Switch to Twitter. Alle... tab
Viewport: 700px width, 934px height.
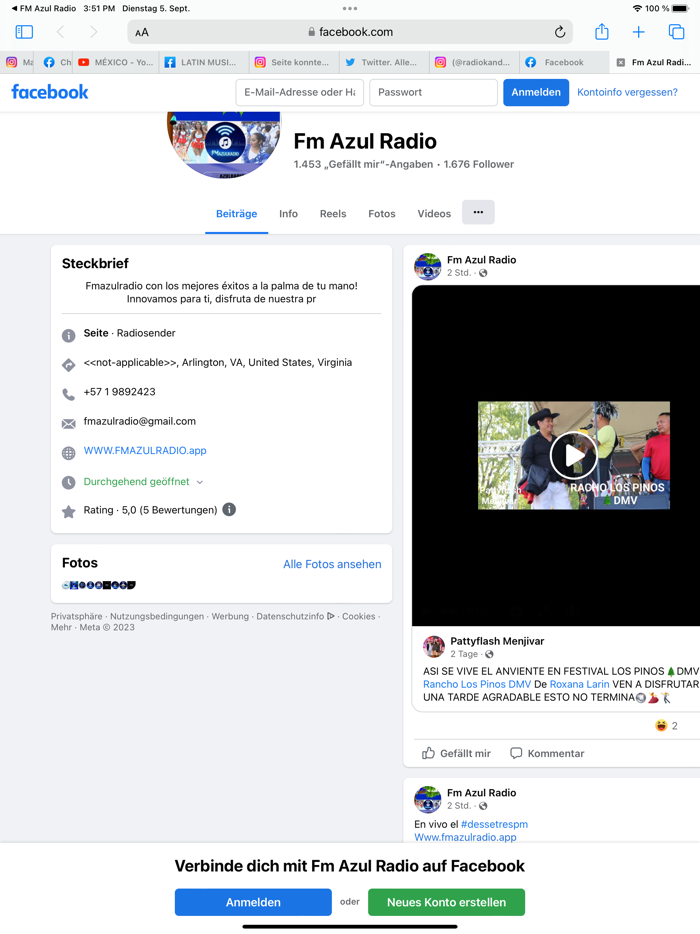(384, 62)
